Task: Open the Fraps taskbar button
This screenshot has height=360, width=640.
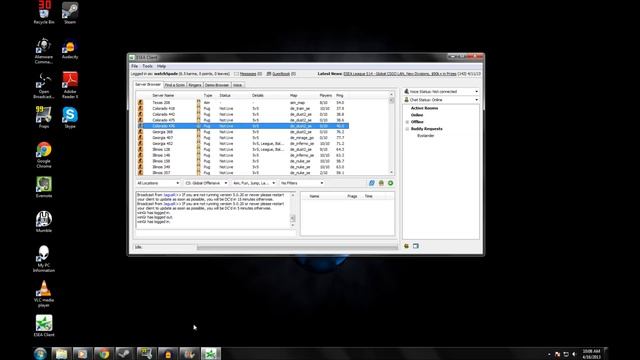Action: (x=146, y=353)
